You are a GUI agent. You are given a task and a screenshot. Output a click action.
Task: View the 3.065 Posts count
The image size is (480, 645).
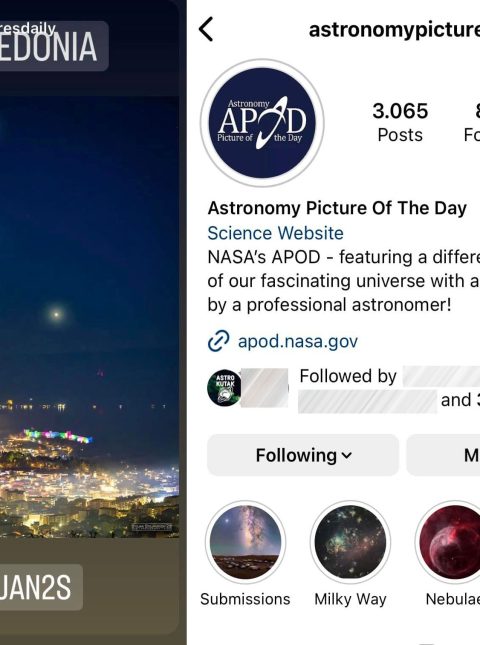click(x=400, y=122)
